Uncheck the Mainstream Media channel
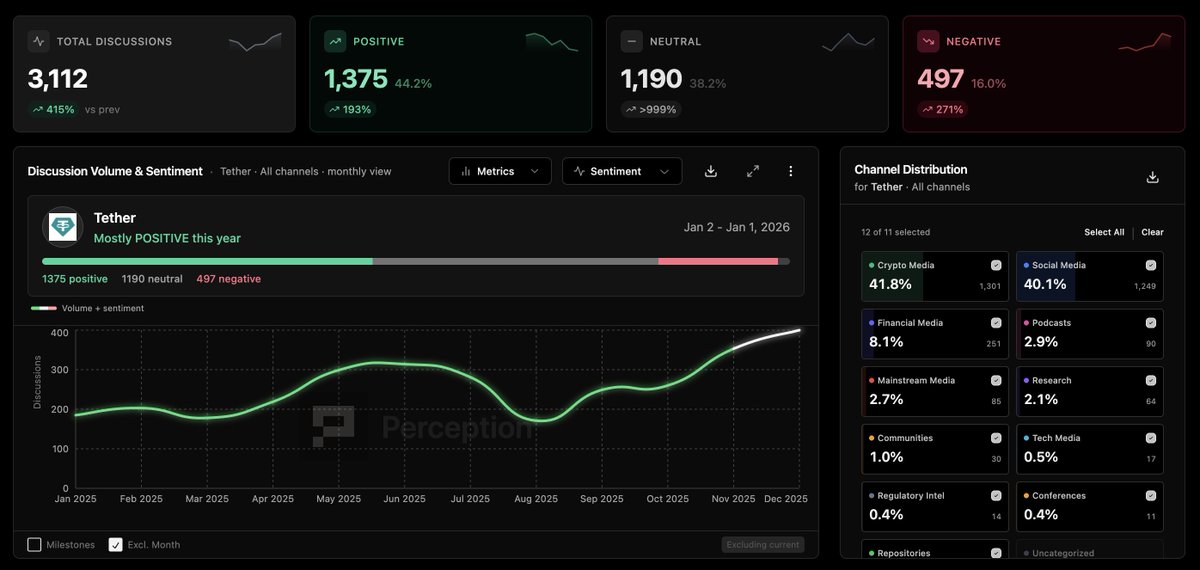The height and width of the screenshot is (570, 1200). pyautogui.click(x=996, y=380)
